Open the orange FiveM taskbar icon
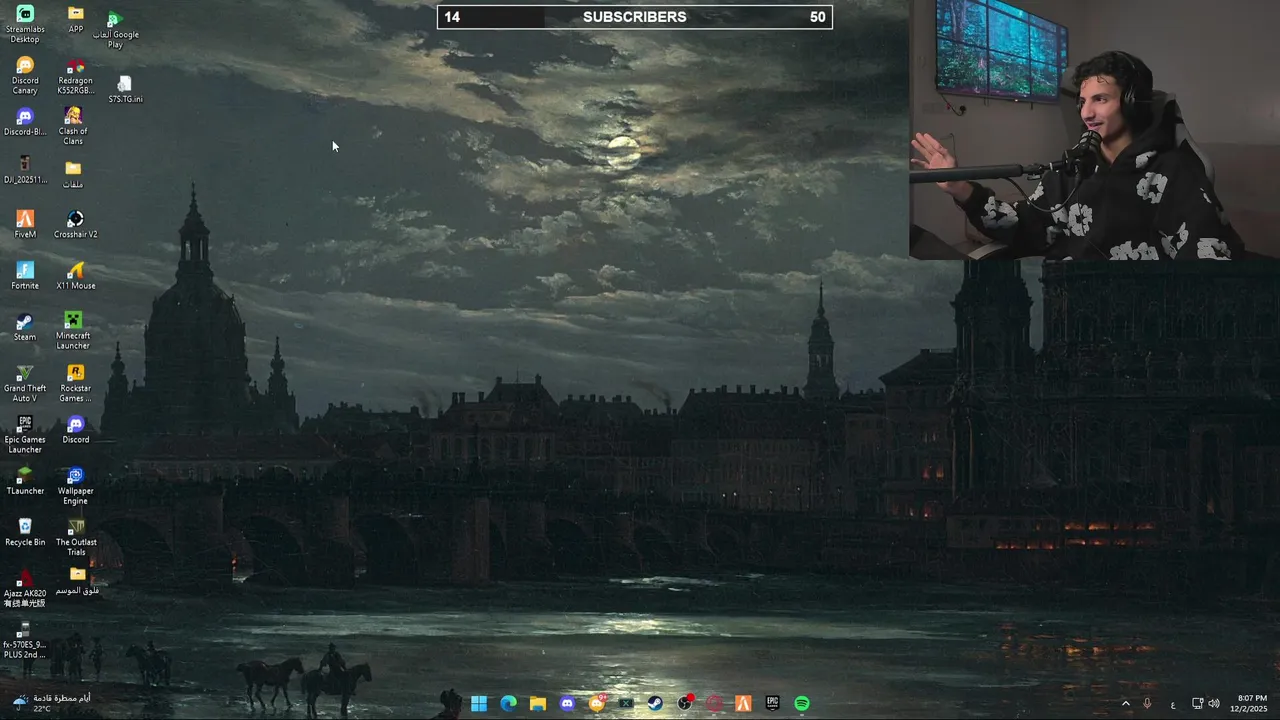 tap(743, 704)
